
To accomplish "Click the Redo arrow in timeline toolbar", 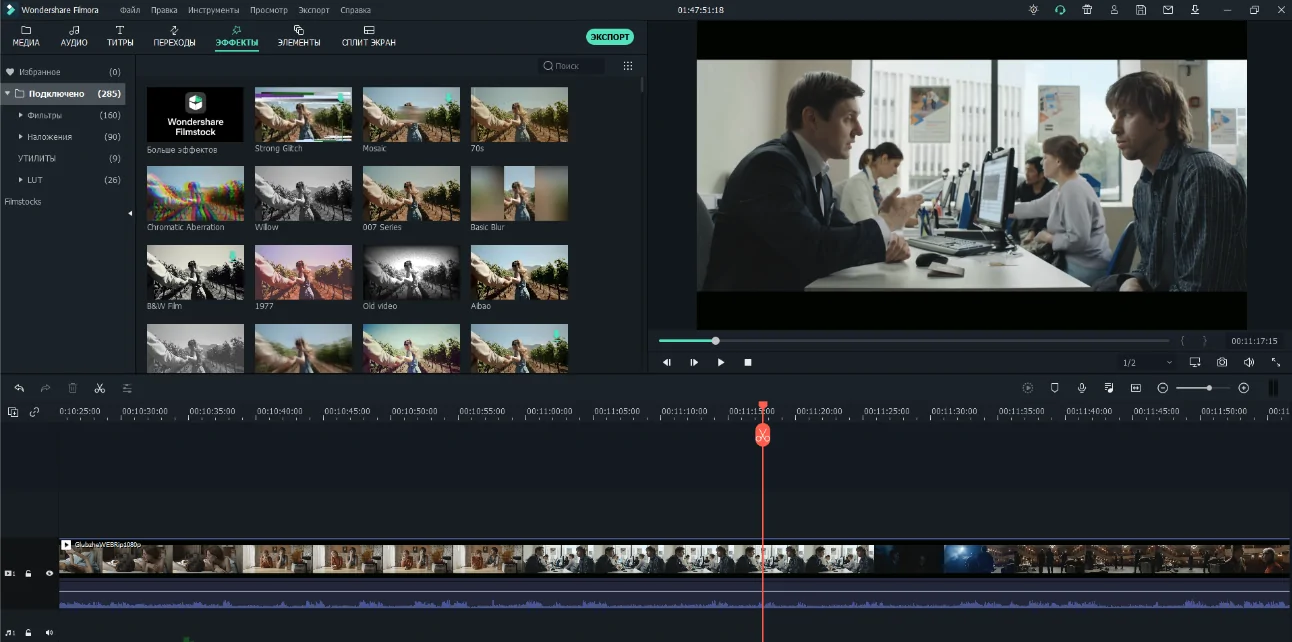I will pos(45,388).
